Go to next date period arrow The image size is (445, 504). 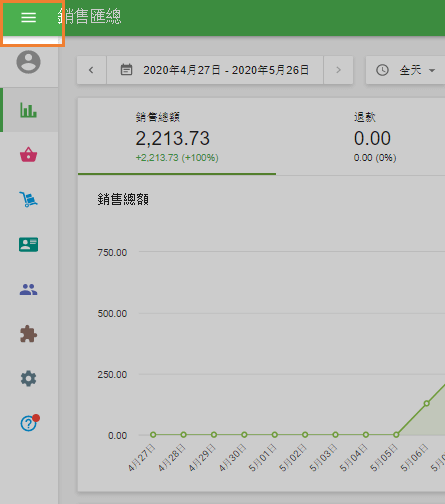pos(338,70)
